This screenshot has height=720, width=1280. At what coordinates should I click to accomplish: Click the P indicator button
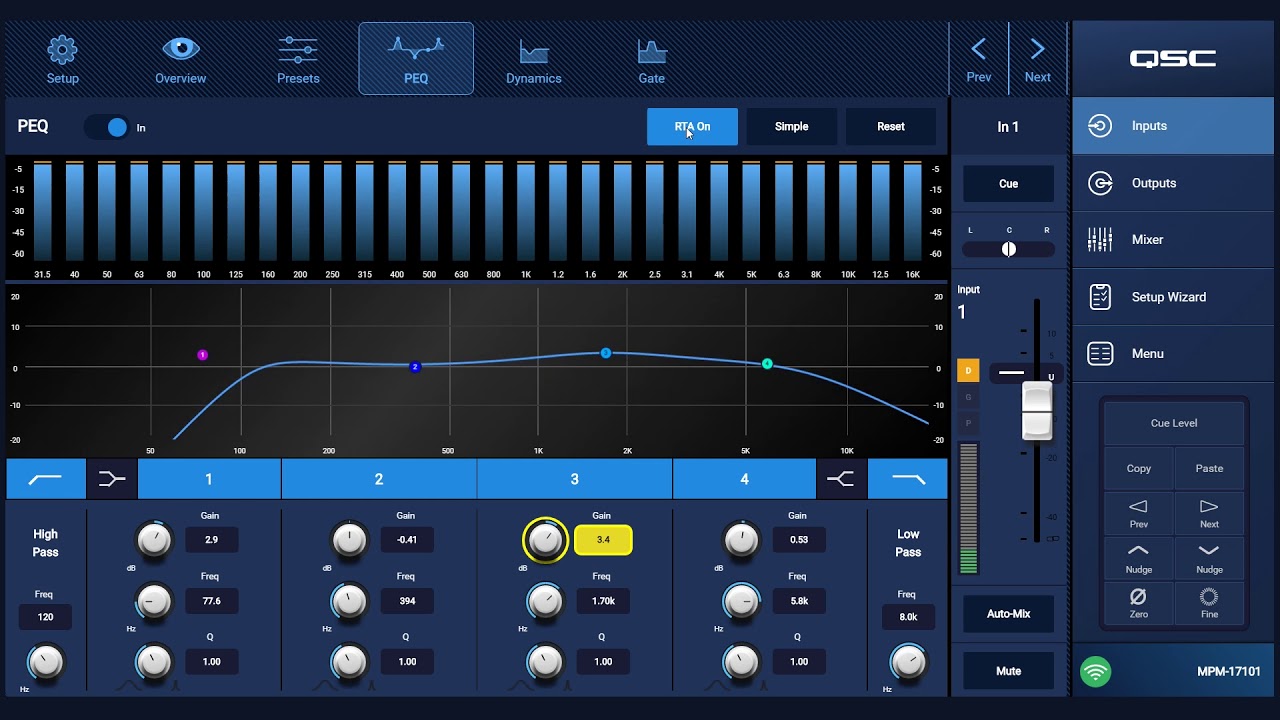click(x=968, y=423)
